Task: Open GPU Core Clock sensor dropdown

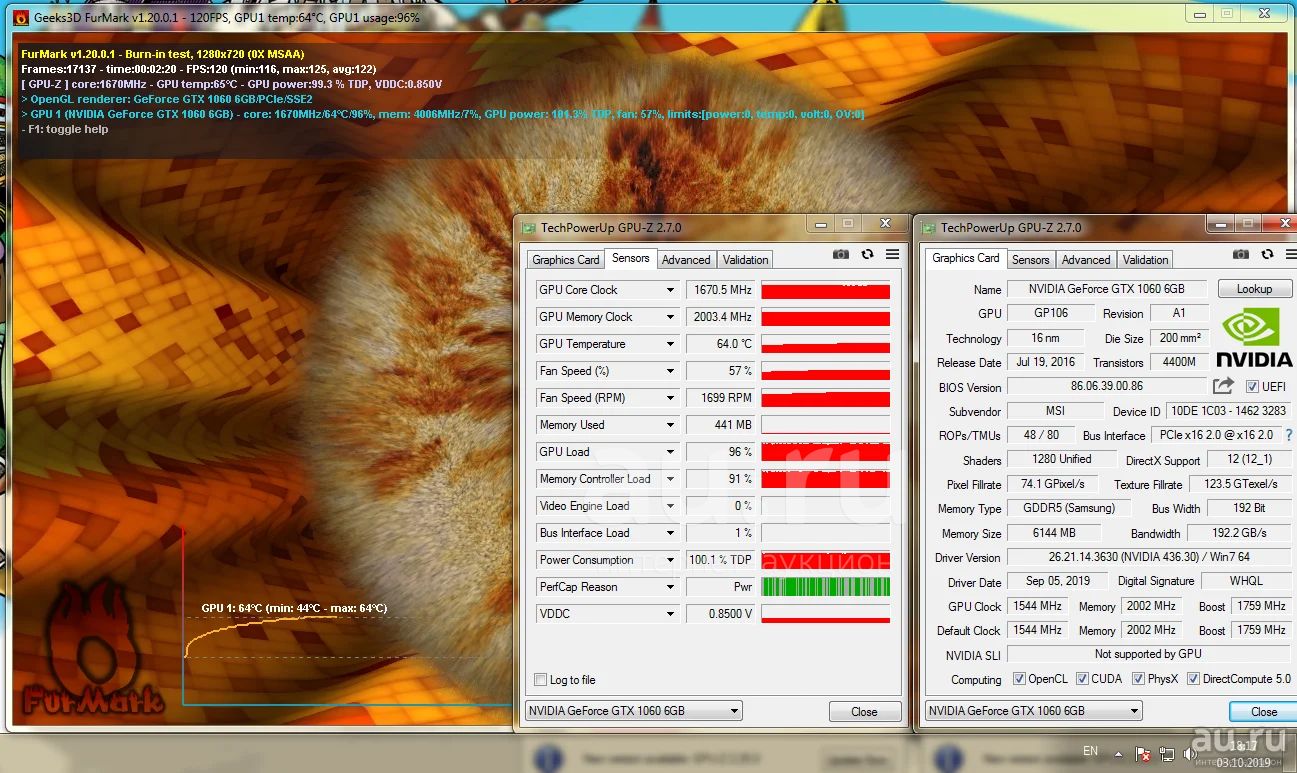Action: click(x=670, y=290)
